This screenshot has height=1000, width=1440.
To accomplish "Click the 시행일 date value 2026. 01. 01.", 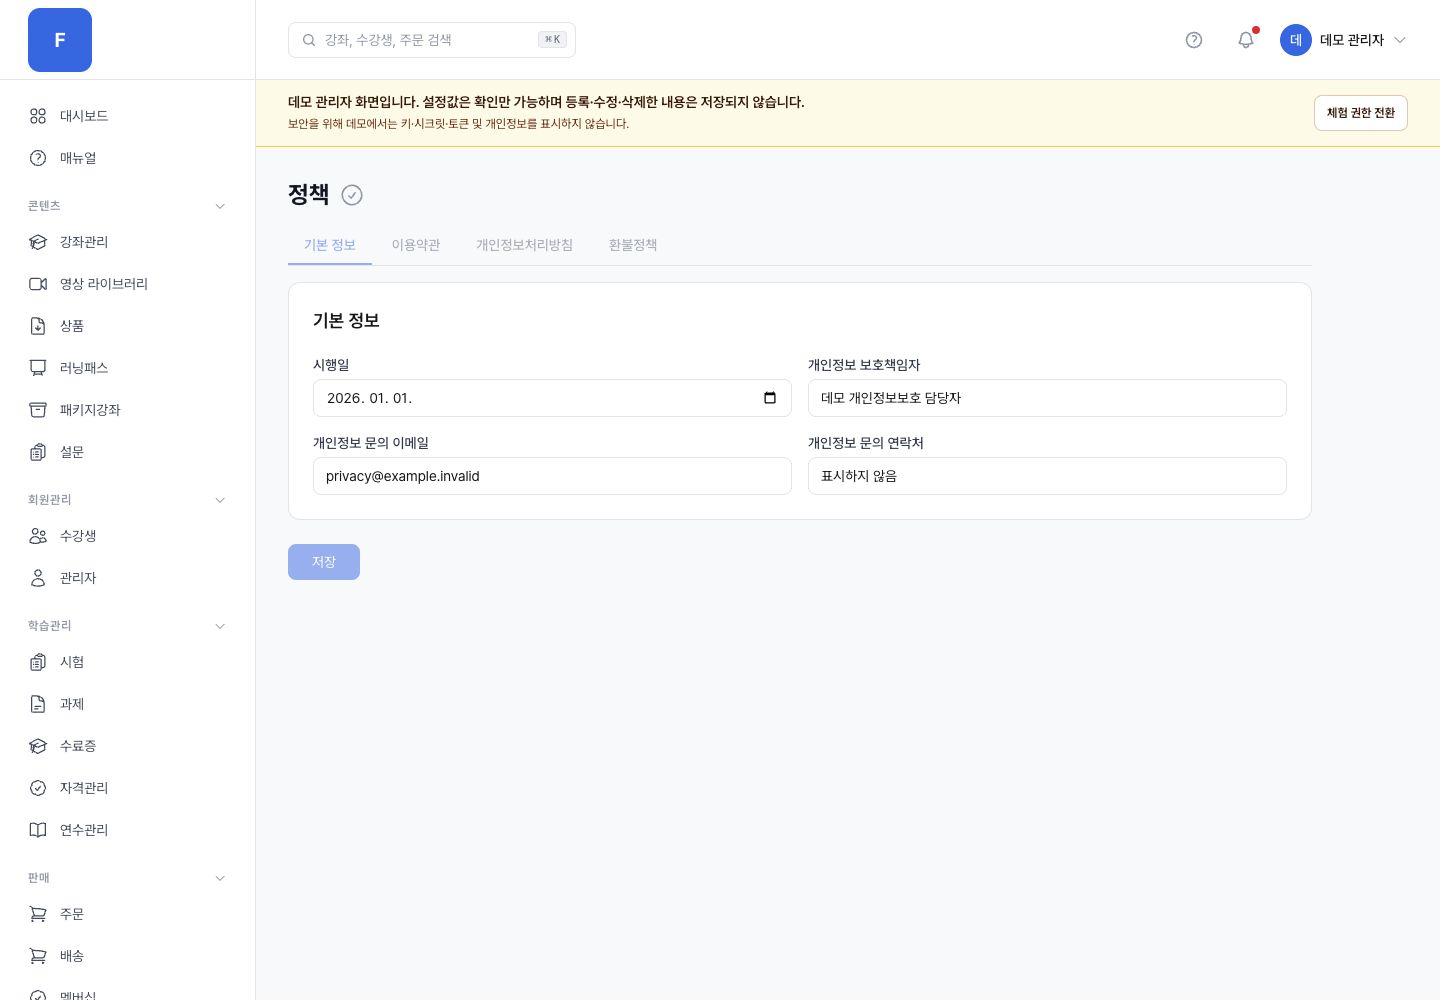I will [x=369, y=398].
